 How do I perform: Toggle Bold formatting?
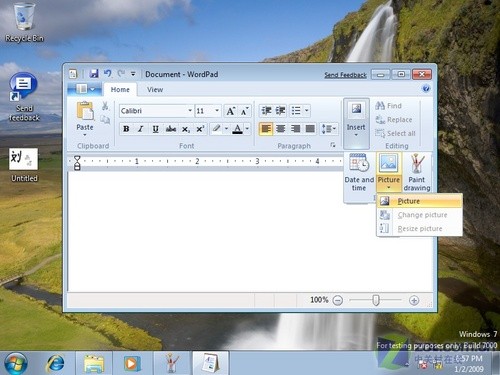click(126, 129)
